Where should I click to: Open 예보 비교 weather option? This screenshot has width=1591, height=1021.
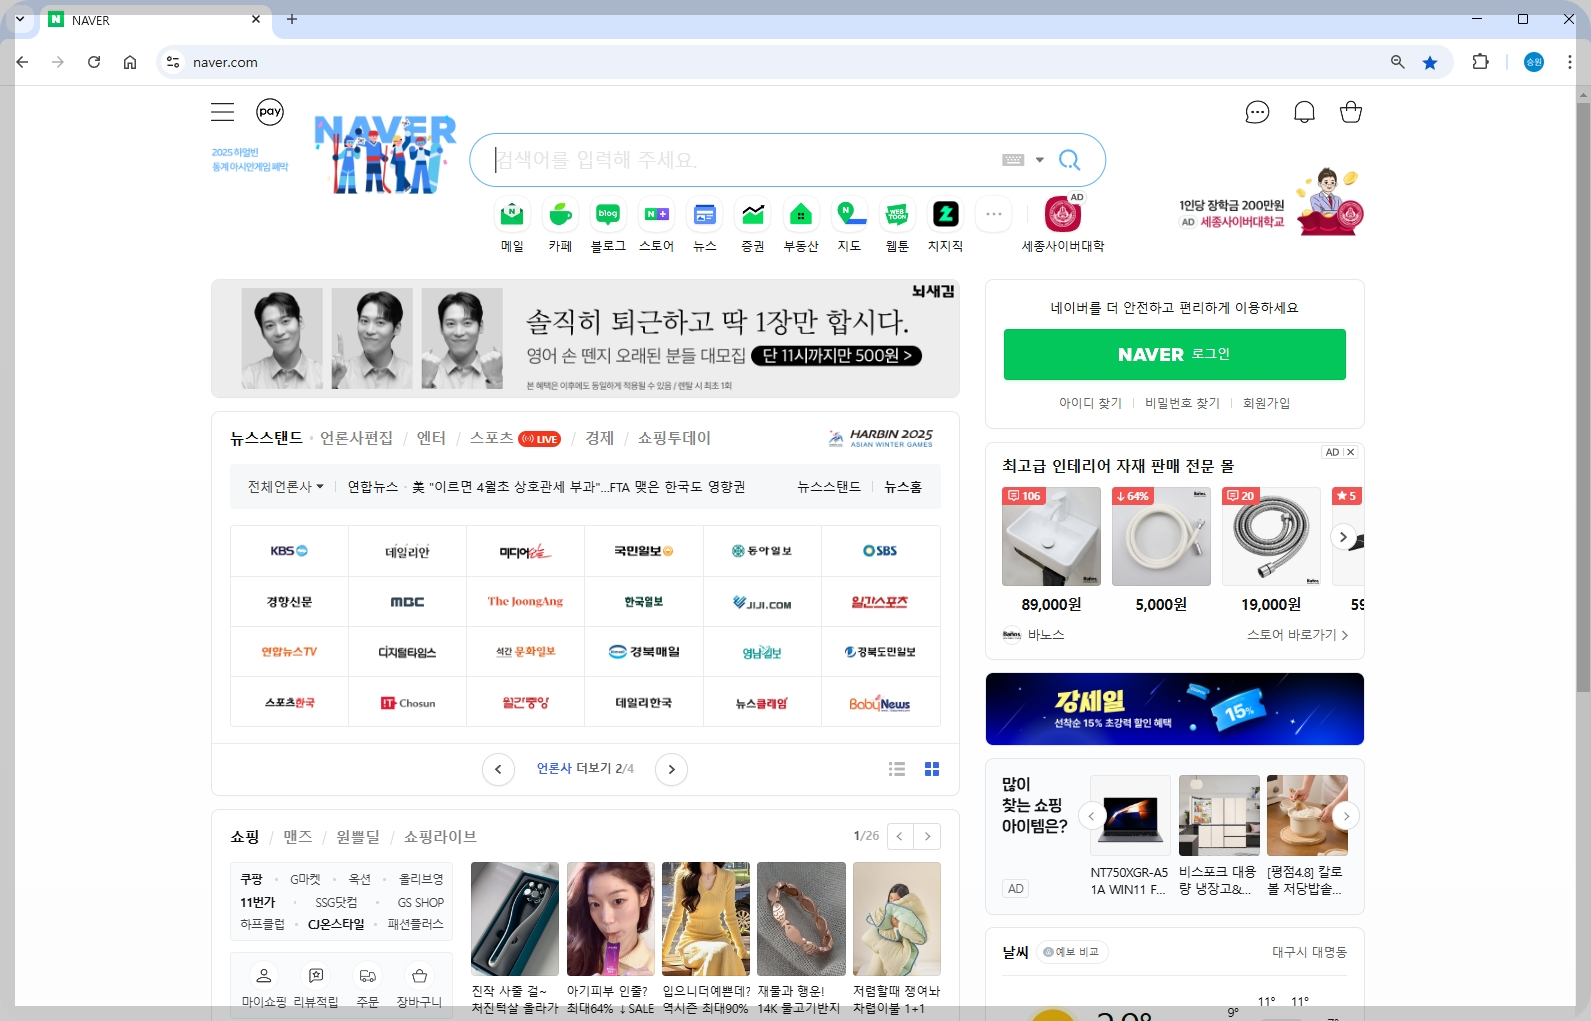click(x=1070, y=952)
